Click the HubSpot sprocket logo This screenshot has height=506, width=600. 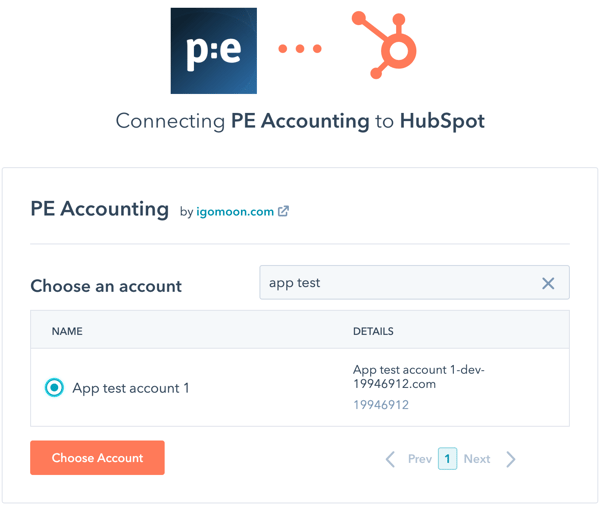coord(384,45)
